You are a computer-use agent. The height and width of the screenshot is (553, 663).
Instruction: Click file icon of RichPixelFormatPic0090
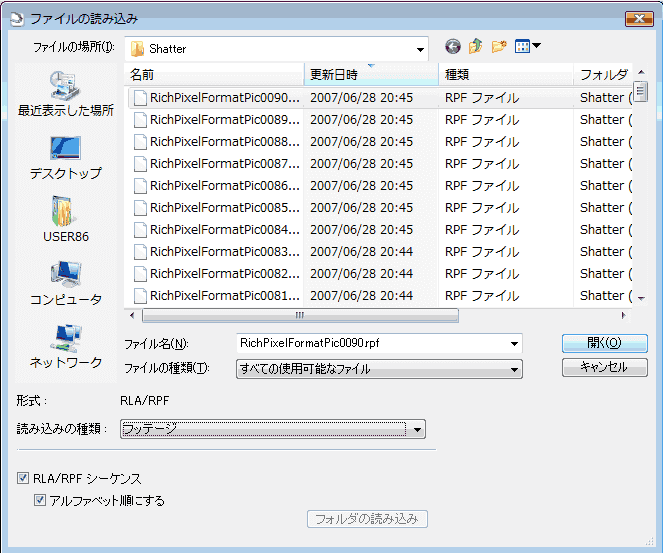tap(140, 98)
